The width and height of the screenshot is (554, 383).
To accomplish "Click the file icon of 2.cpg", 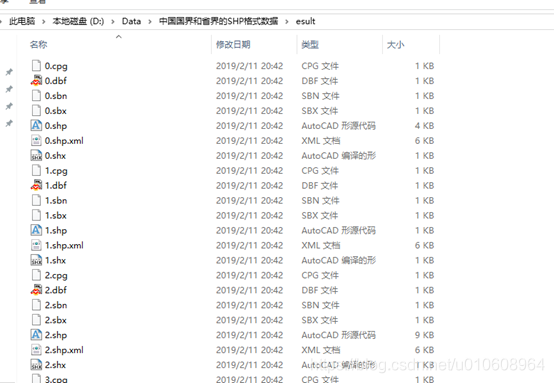I will 36,275.
